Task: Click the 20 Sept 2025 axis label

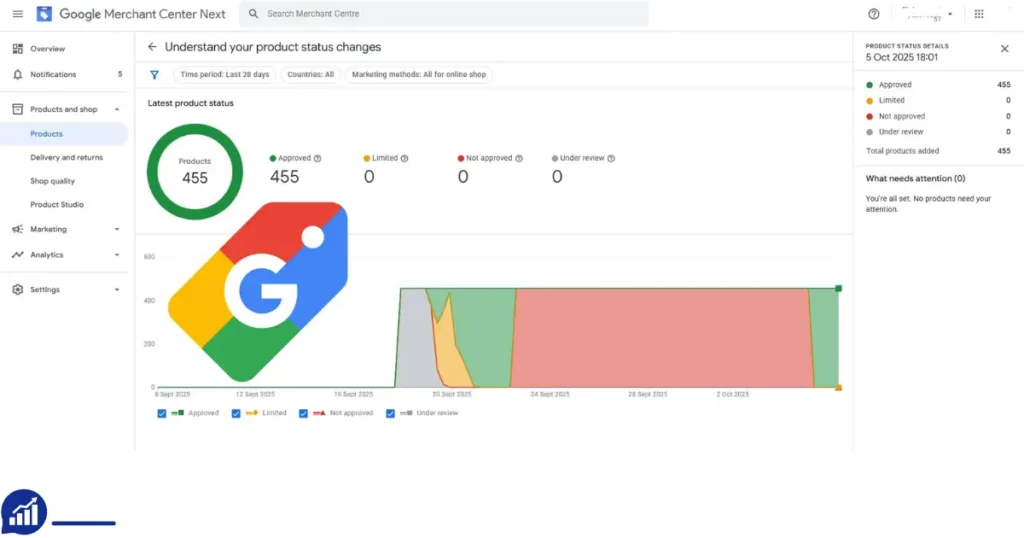Action: coord(451,394)
